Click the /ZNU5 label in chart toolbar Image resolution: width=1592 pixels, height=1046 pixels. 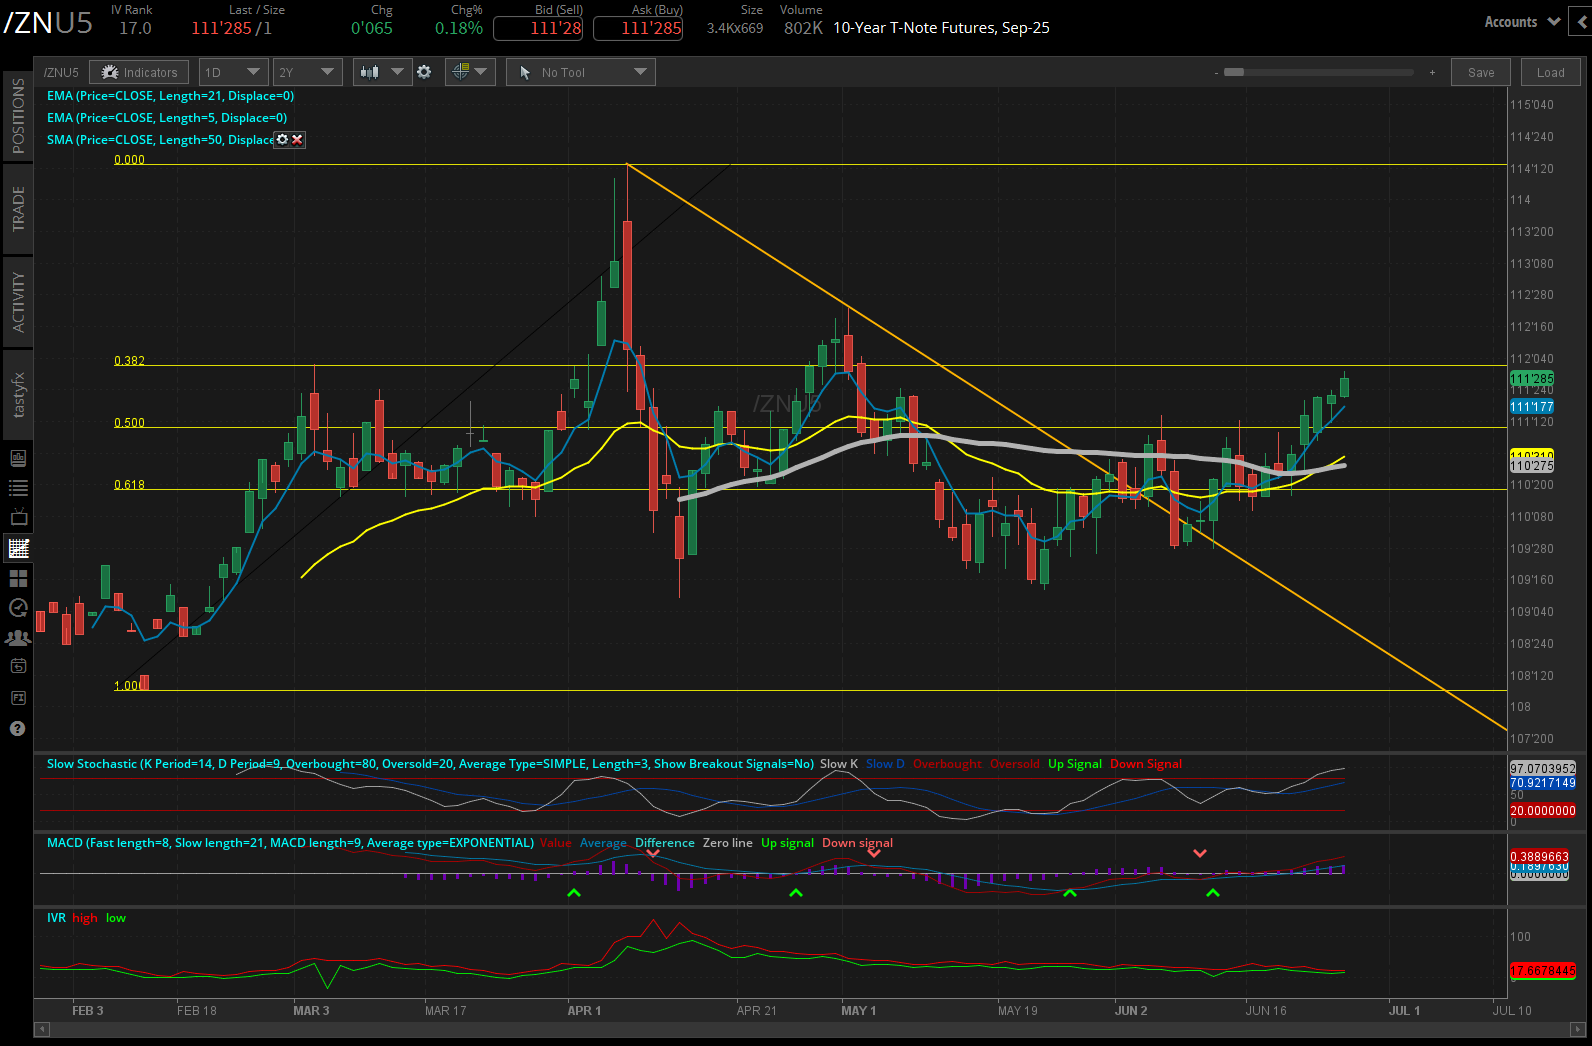click(x=61, y=72)
